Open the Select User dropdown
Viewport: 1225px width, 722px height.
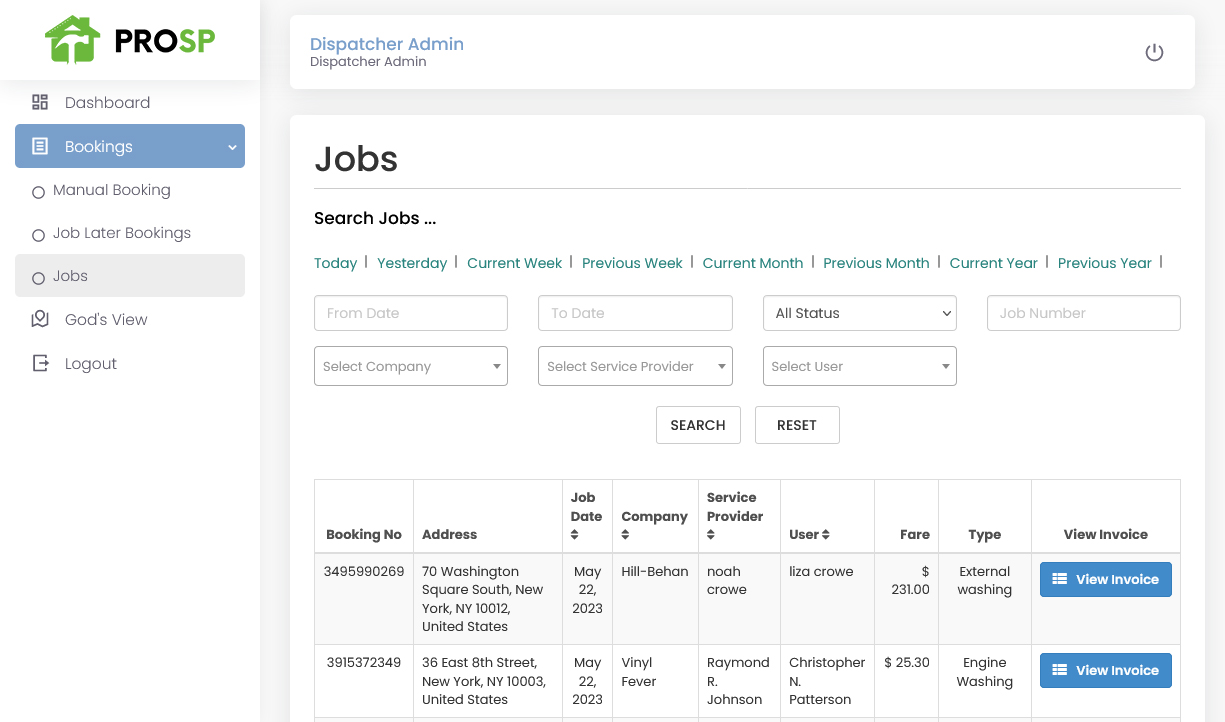[x=860, y=366]
